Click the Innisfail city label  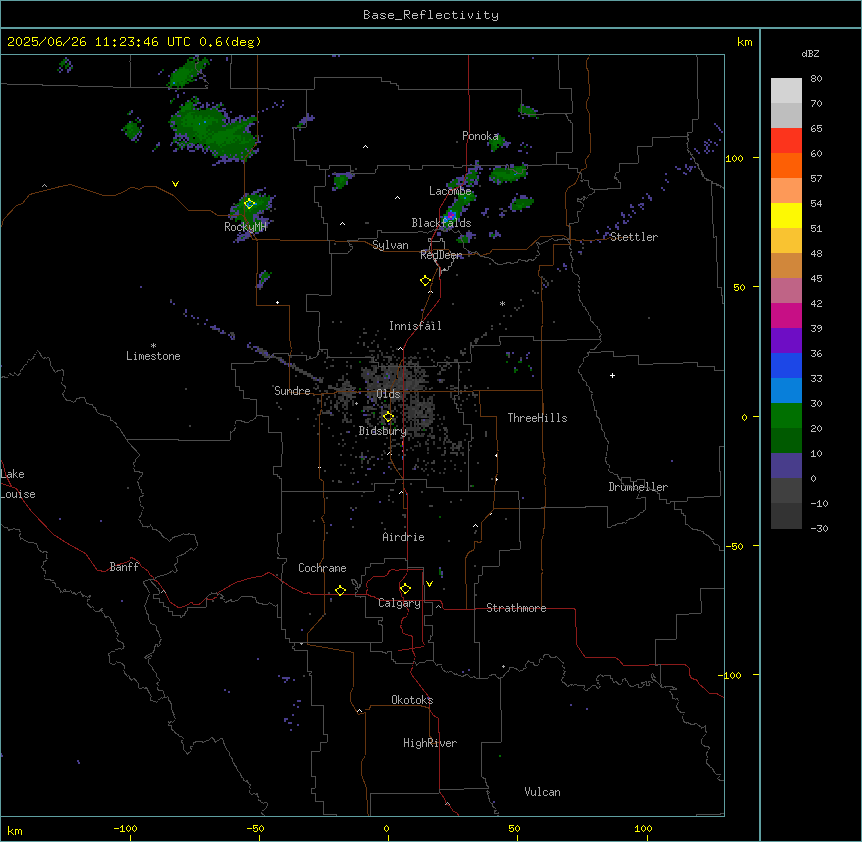click(x=415, y=326)
